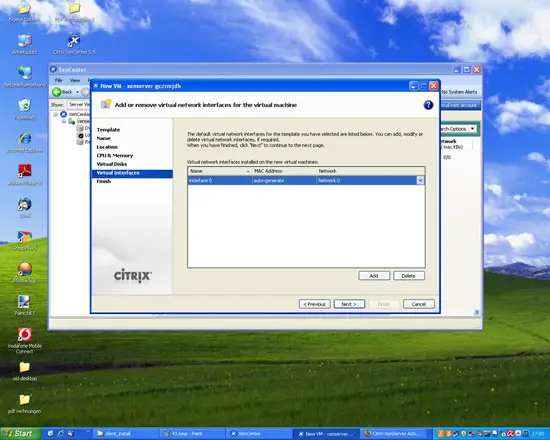The height and width of the screenshot is (440, 550).
Task: Sort by the MAC Address column header
Action: click(x=284, y=171)
